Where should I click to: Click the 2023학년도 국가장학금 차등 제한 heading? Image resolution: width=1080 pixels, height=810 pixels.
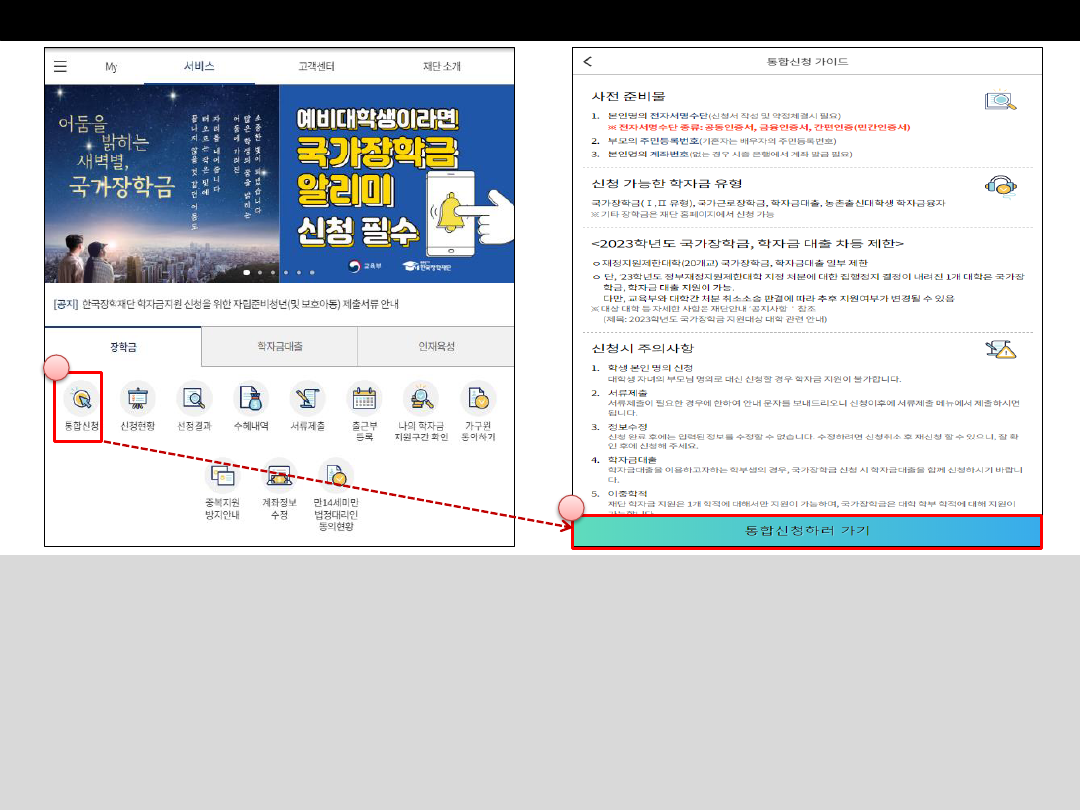point(747,243)
